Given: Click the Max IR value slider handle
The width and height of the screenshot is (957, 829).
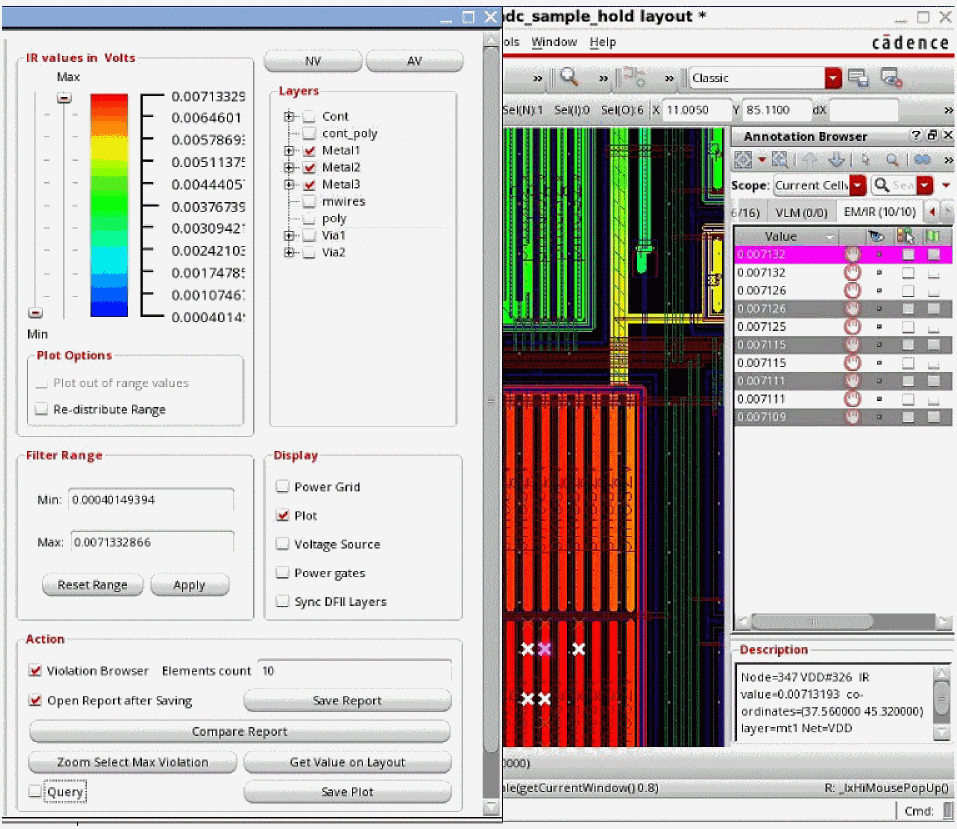Looking at the screenshot, I should point(64,98).
